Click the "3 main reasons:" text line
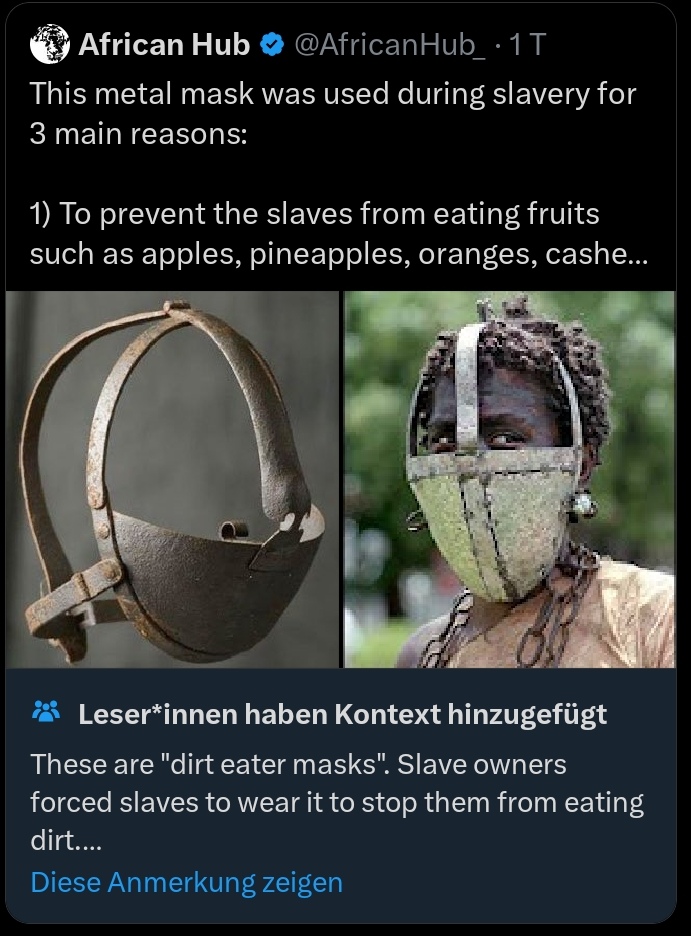 138,134
